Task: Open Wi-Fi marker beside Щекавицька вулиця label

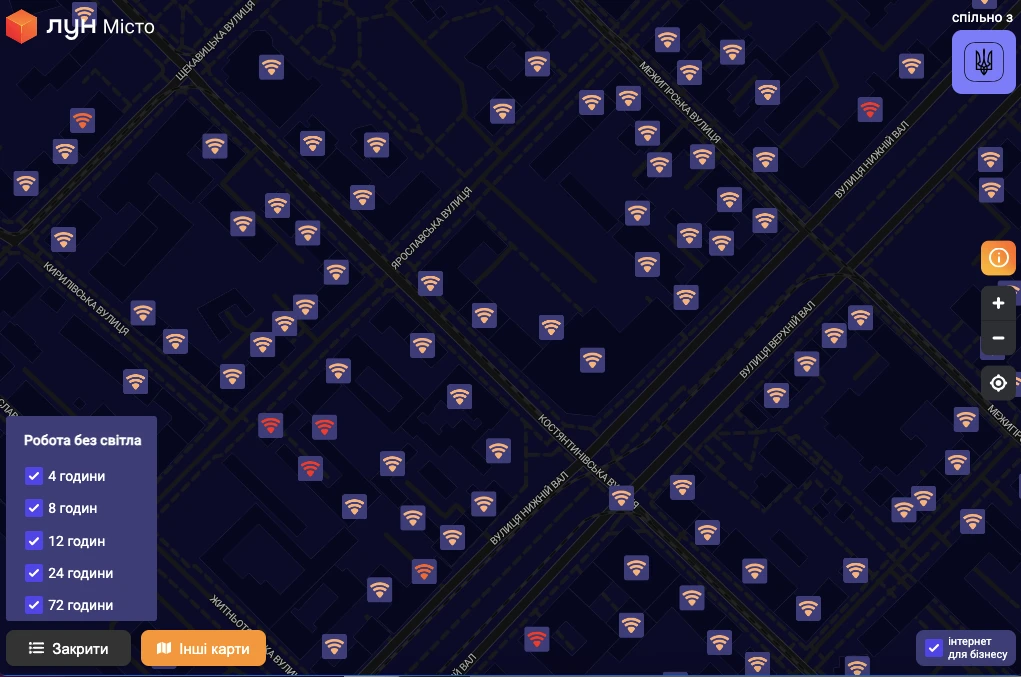Action: click(x=271, y=67)
